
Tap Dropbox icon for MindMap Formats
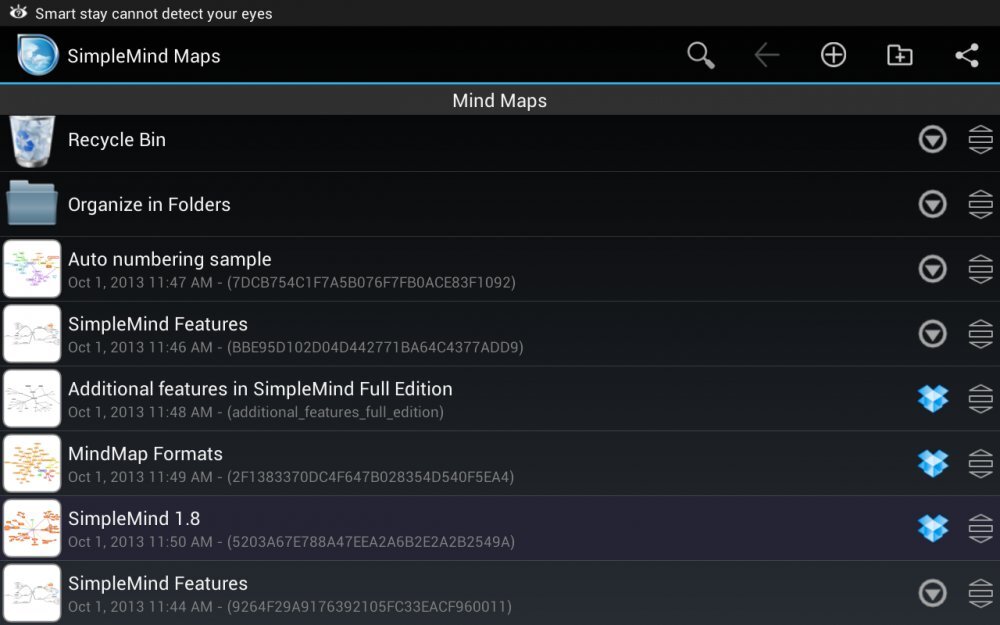[x=933, y=463]
